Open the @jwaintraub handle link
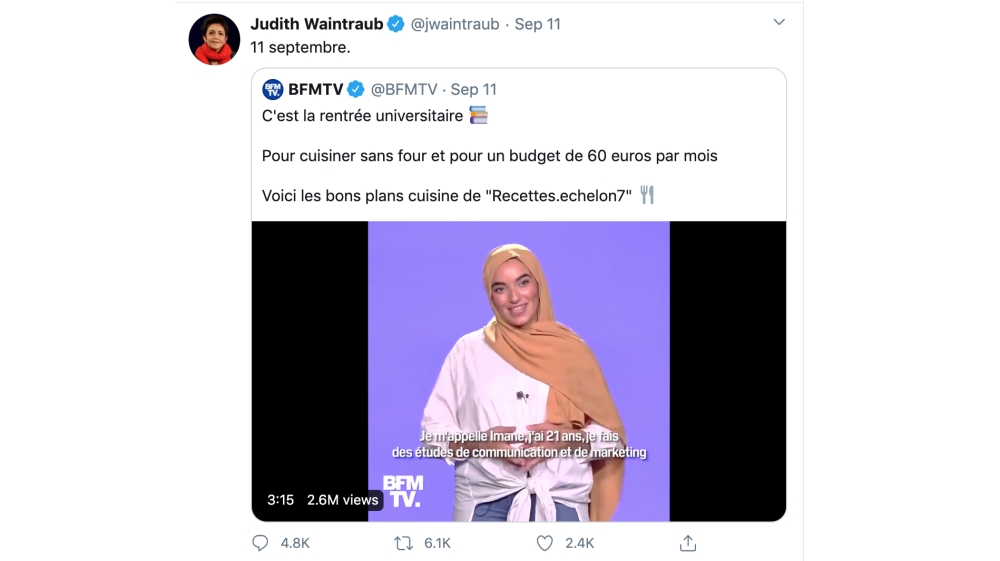 coord(455,24)
